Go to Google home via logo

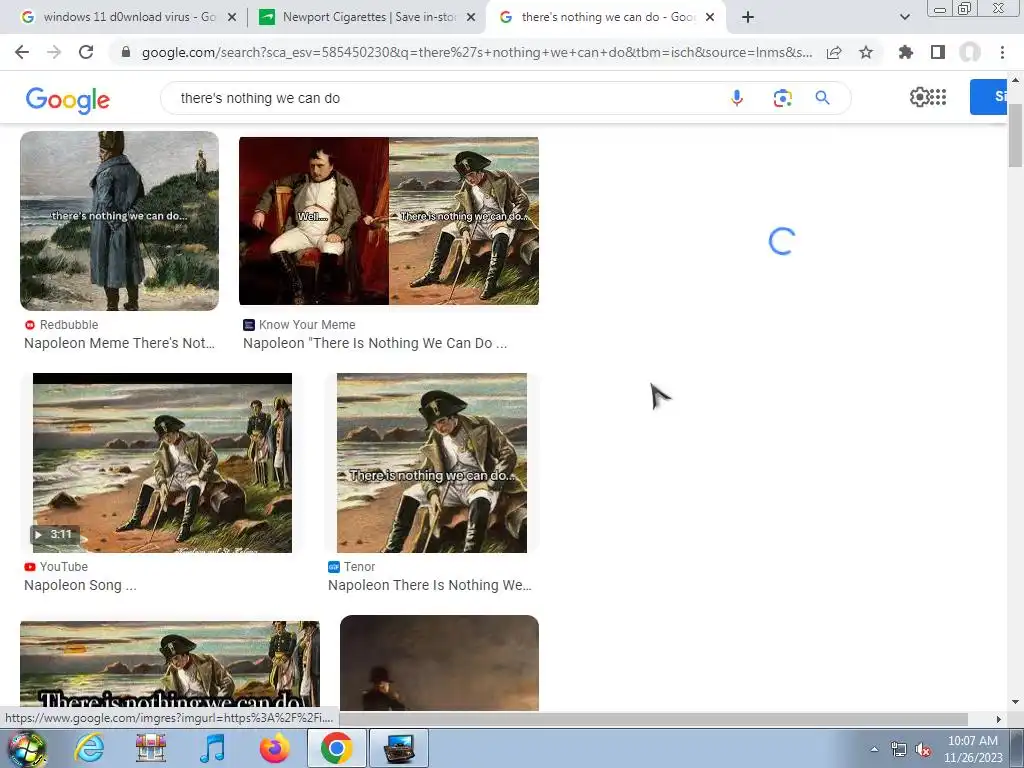(x=68, y=100)
